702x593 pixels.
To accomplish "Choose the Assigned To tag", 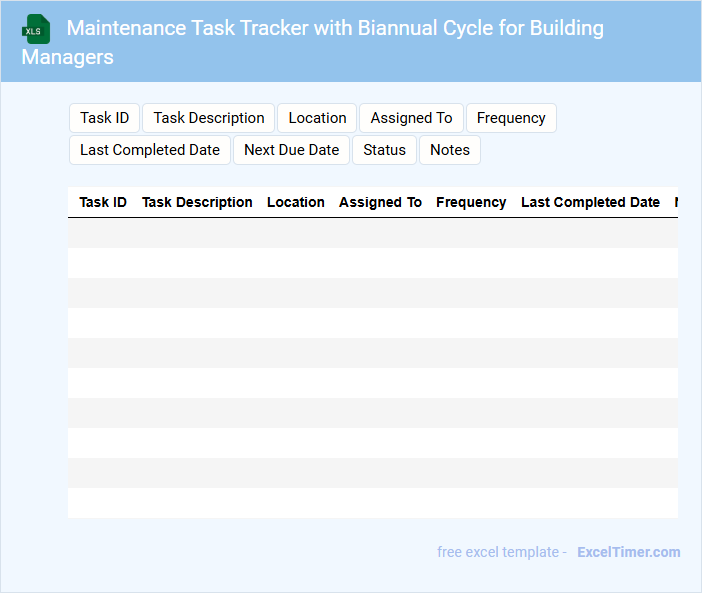I will pos(411,118).
